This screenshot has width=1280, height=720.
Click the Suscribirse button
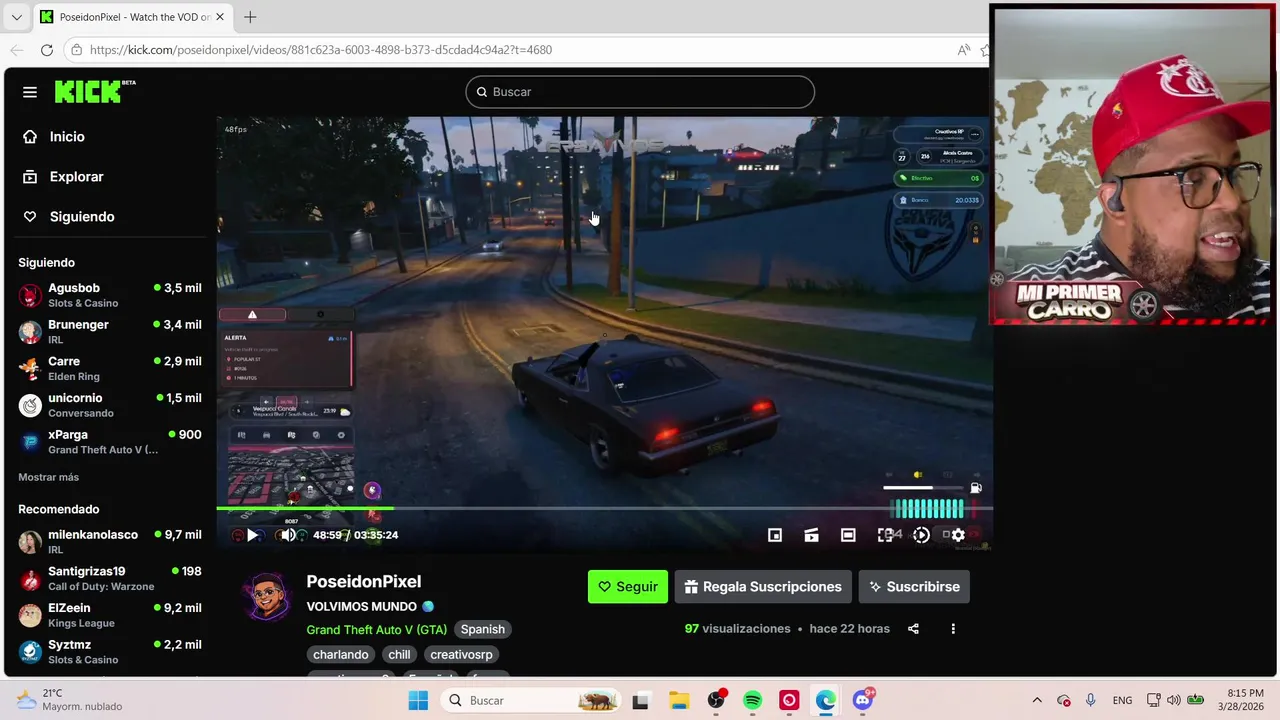(x=914, y=587)
